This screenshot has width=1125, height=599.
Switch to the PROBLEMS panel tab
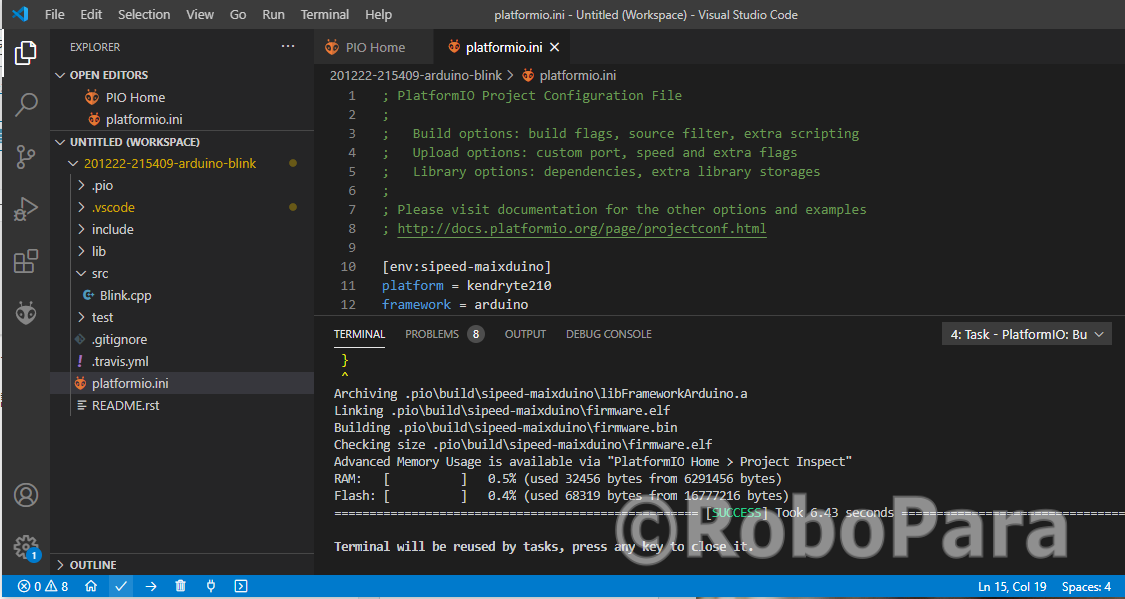(432, 334)
